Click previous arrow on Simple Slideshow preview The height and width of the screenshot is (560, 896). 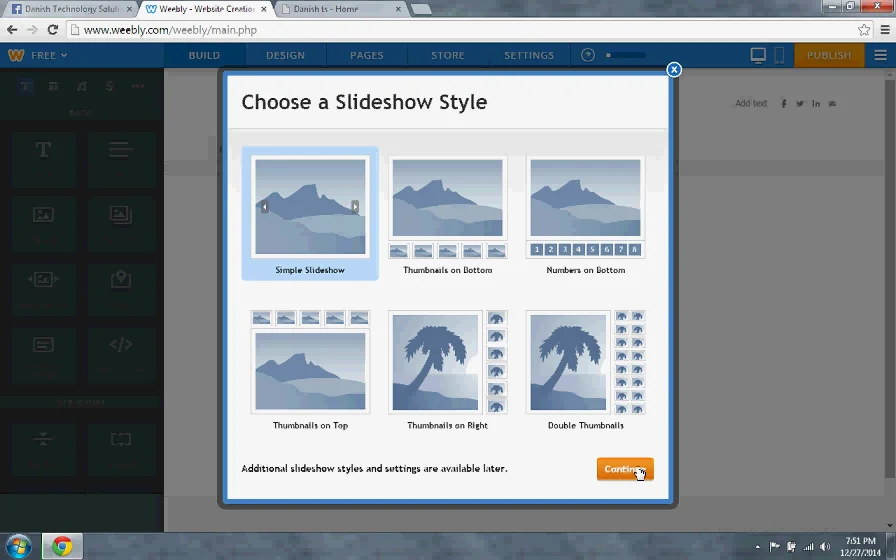point(265,206)
